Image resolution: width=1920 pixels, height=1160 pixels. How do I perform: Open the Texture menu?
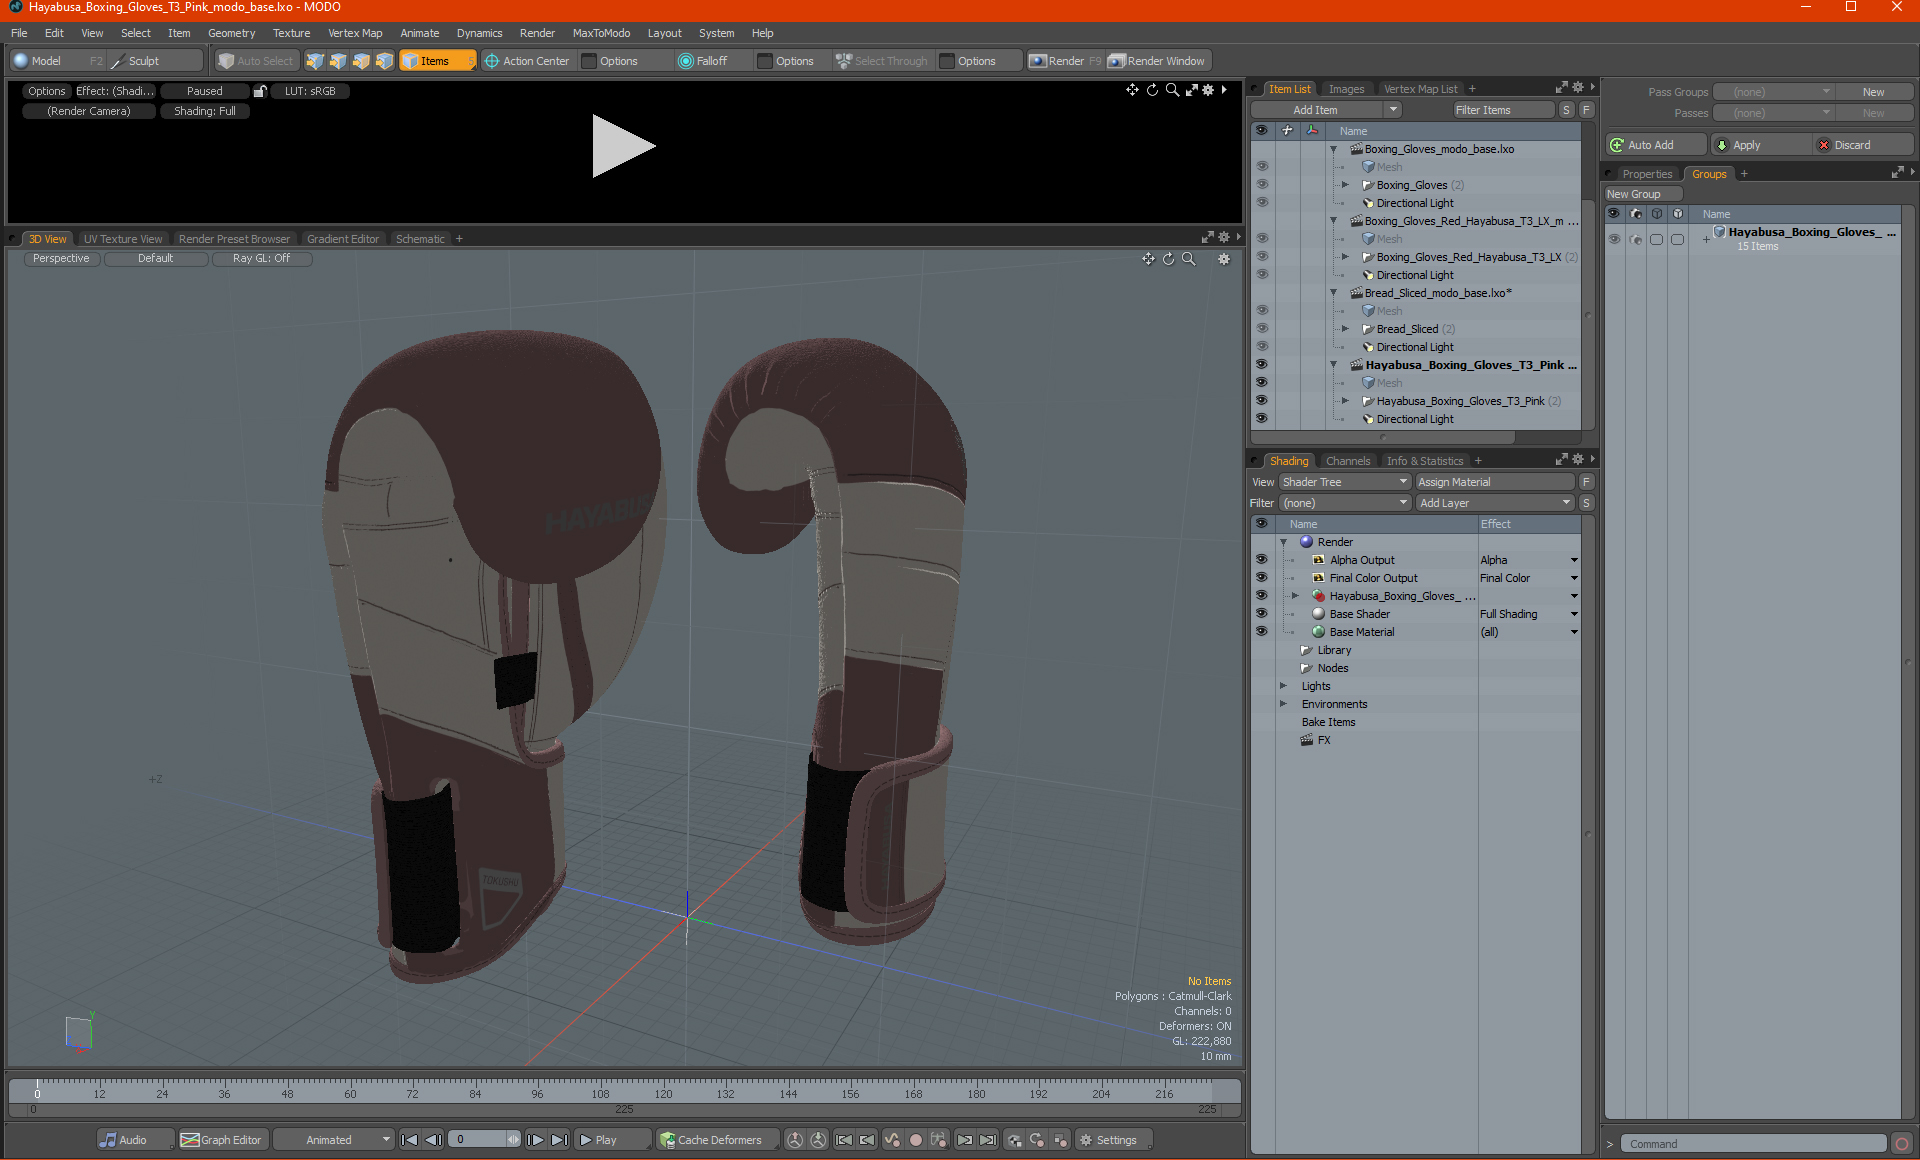291,33
